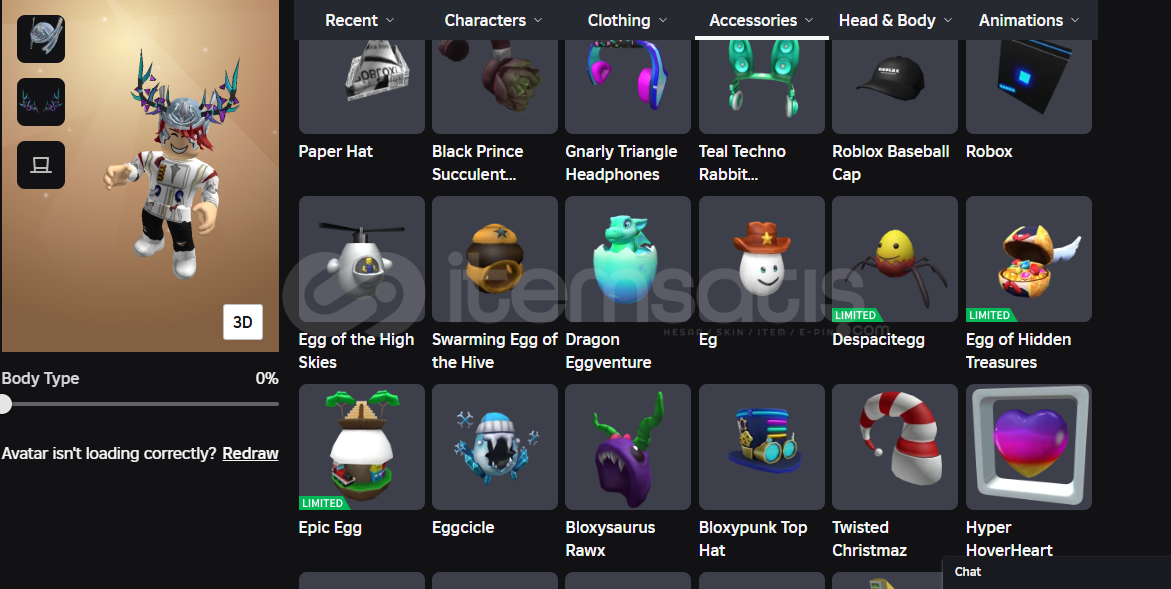Switch to the Head & Body tab
This screenshot has height=589, width=1171.
tap(895, 20)
